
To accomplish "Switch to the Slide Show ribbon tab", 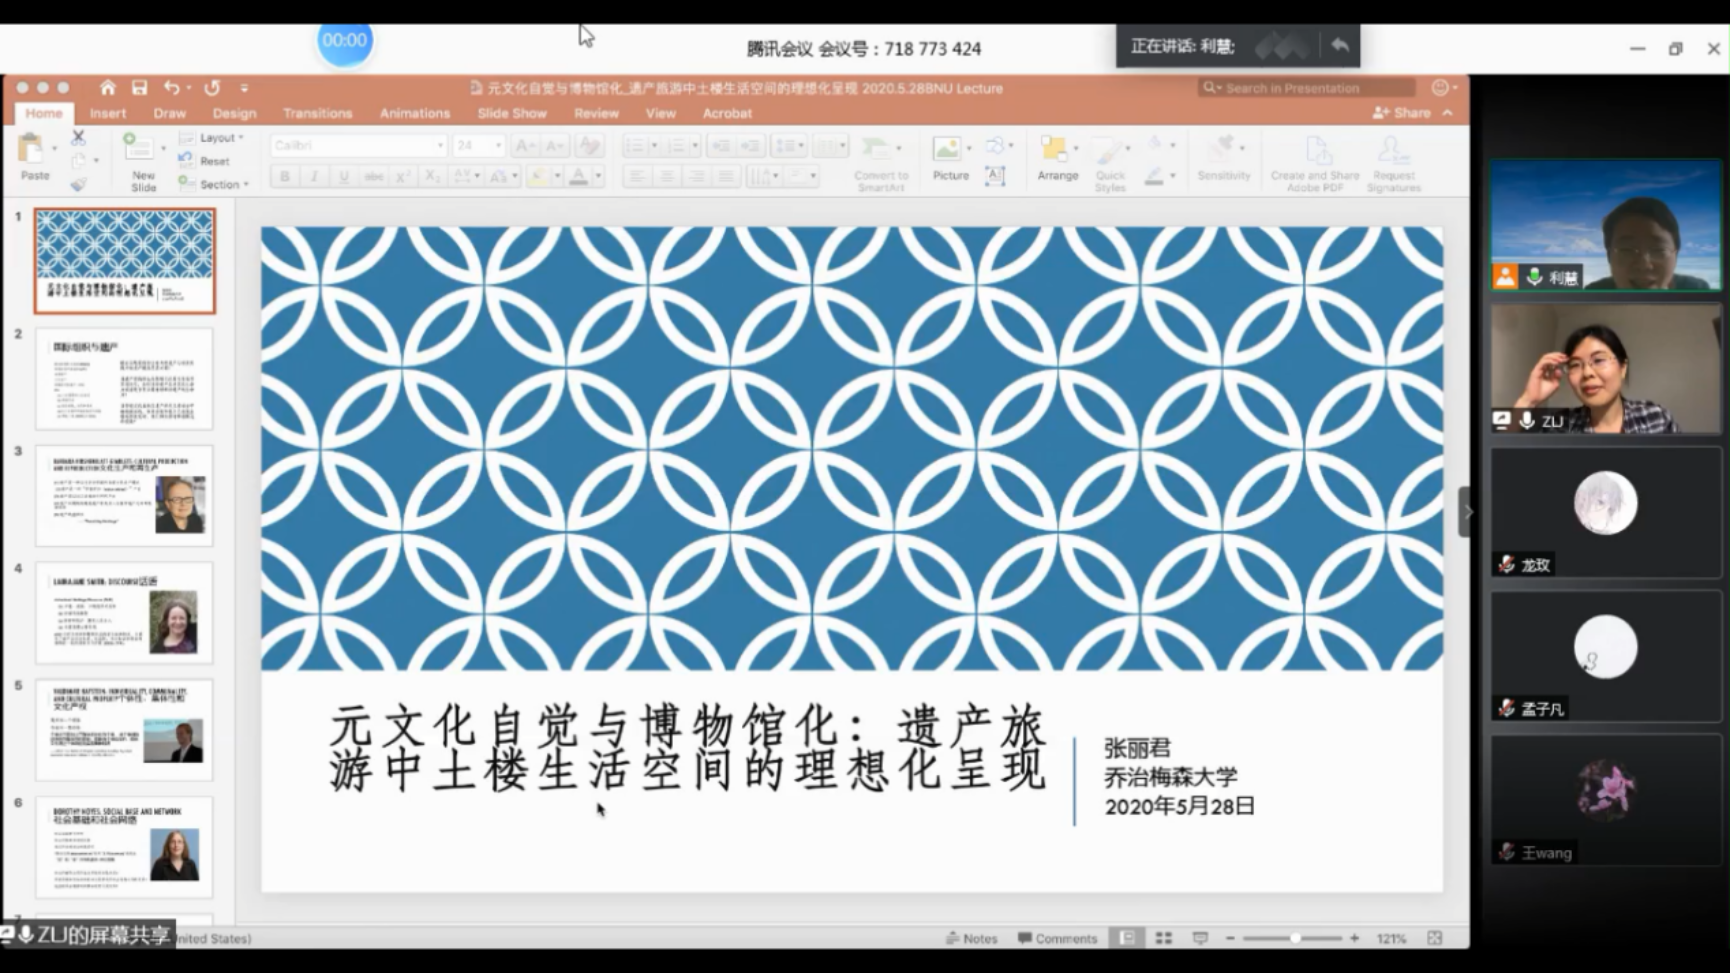I will (512, 113).
